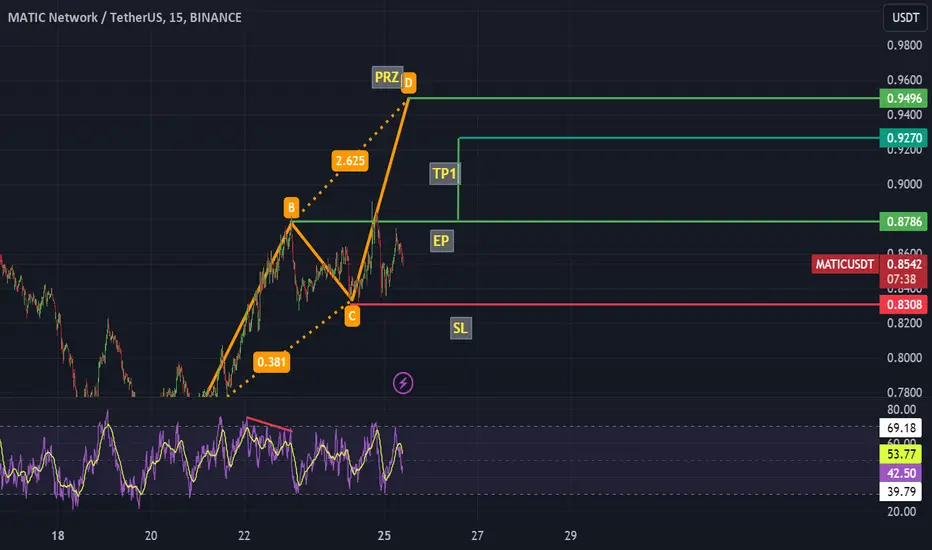Select the C point marker
The width and height of the screenshot is (932, 550).
pos(352,316)
